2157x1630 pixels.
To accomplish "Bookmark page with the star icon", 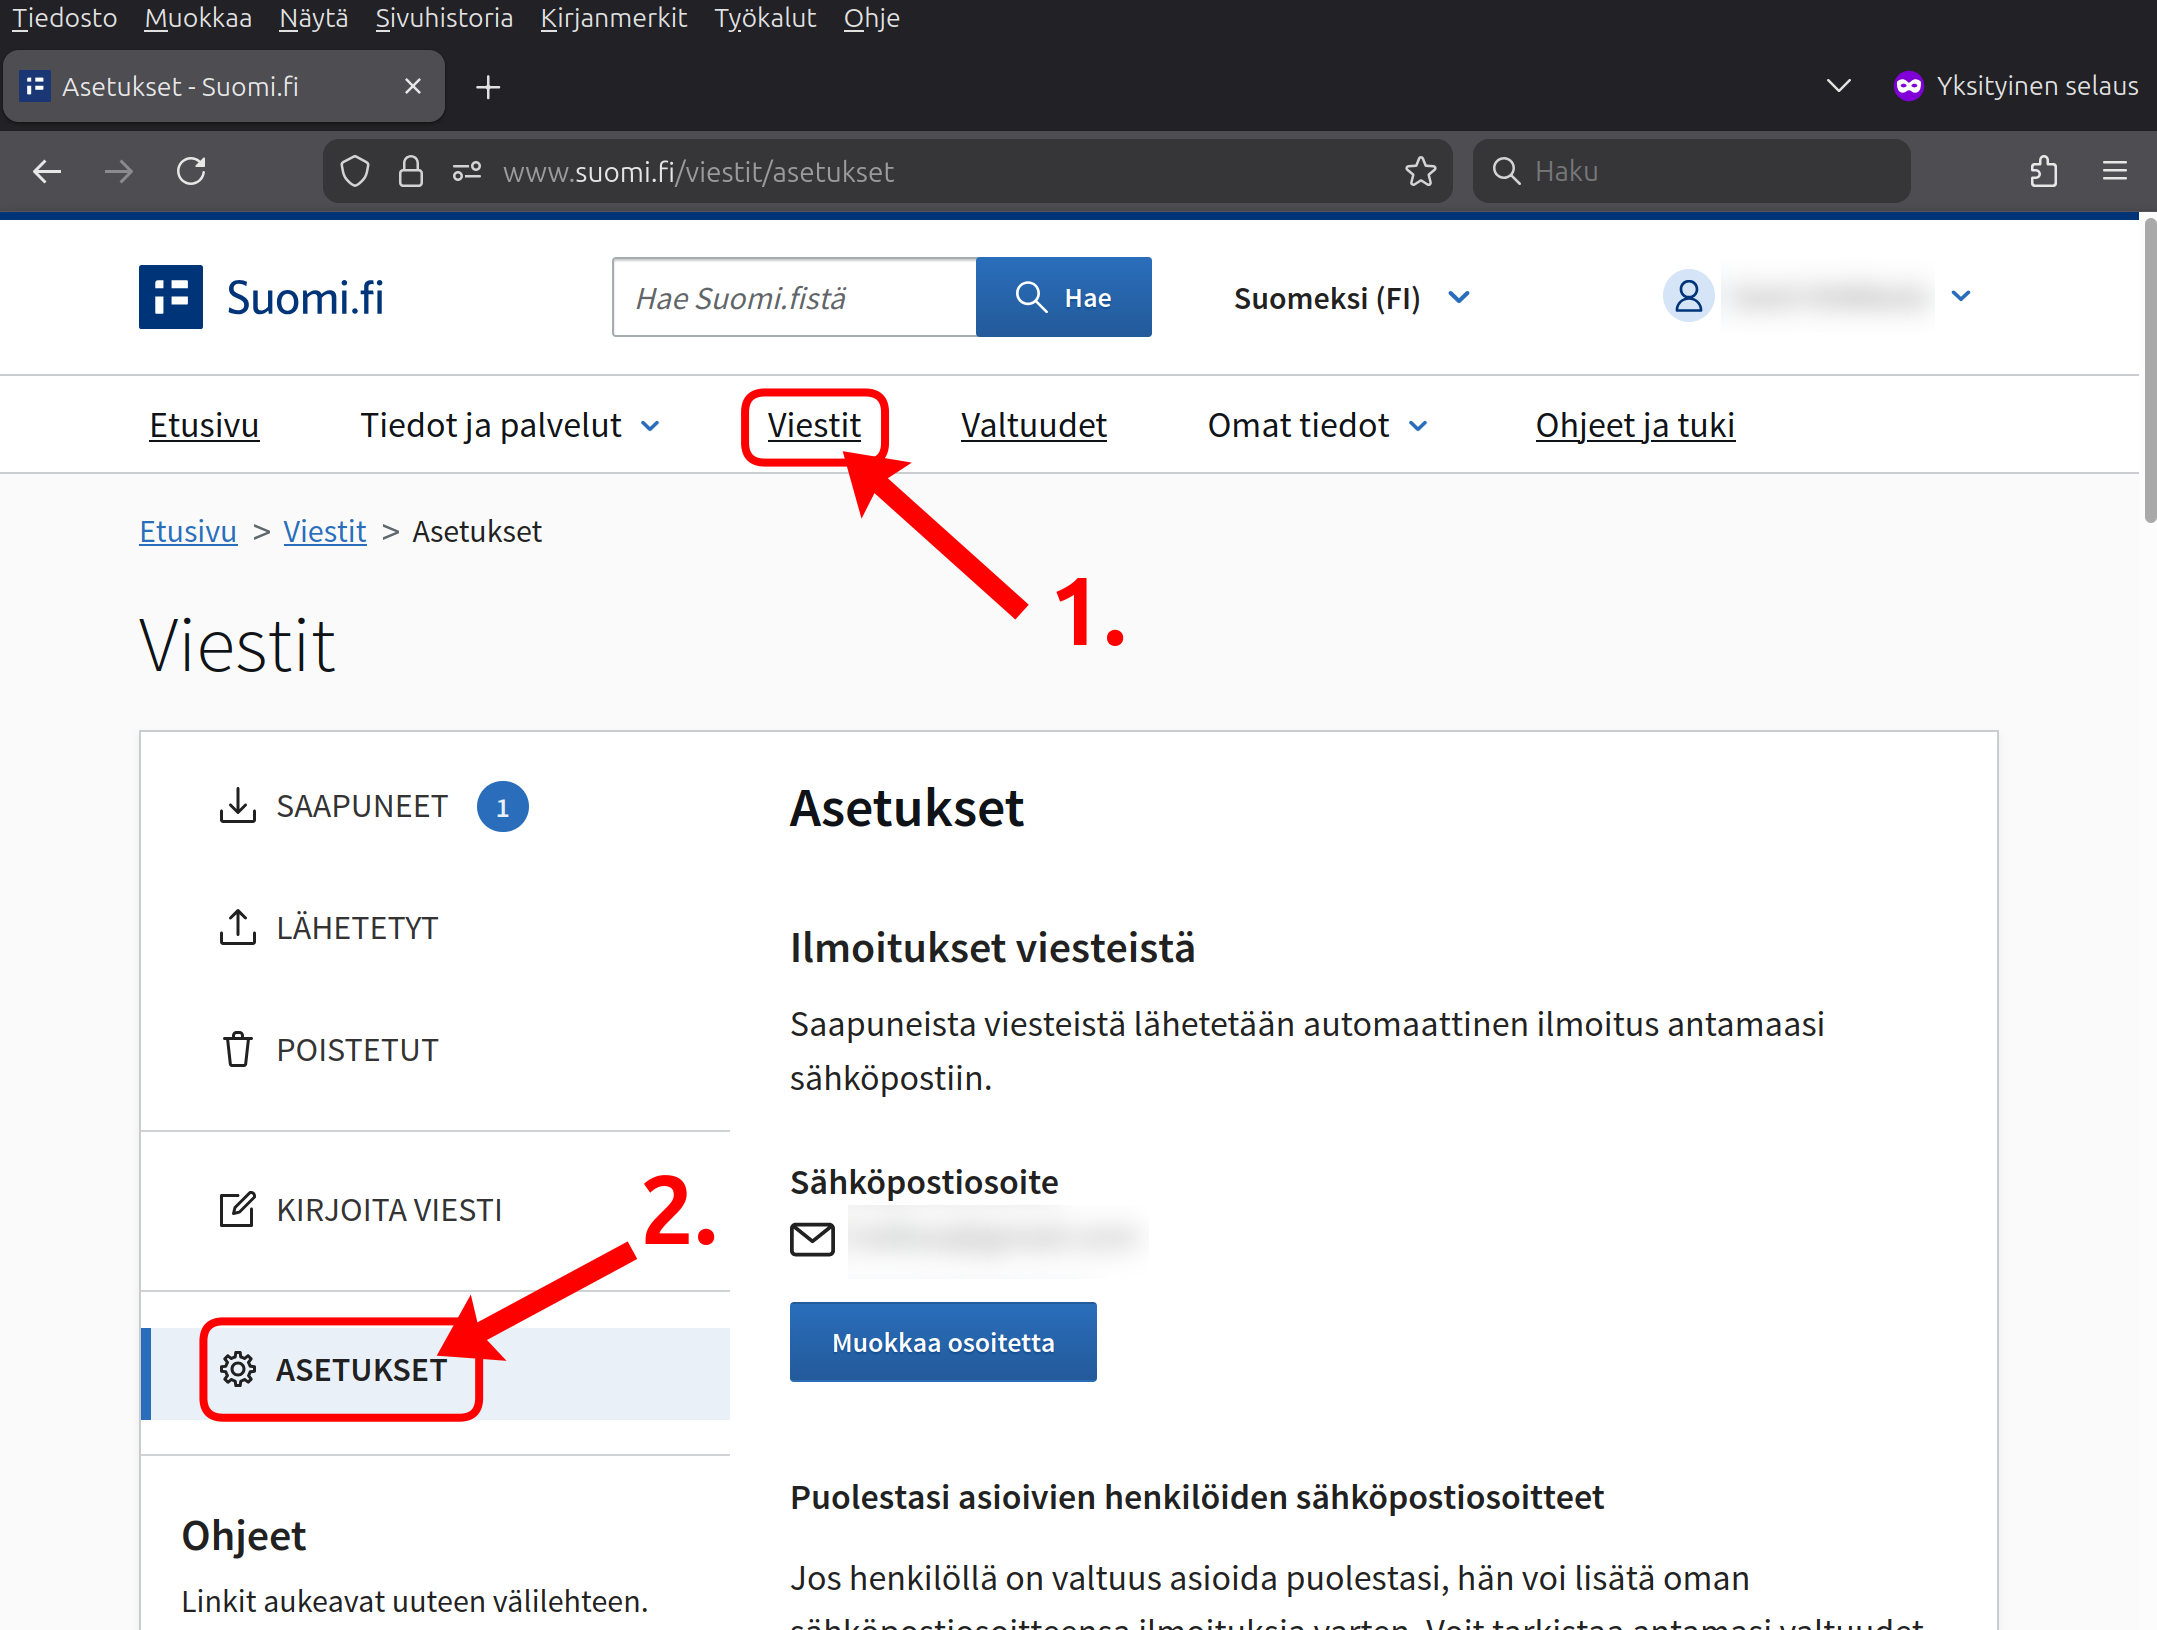I will pos(1420,171).
